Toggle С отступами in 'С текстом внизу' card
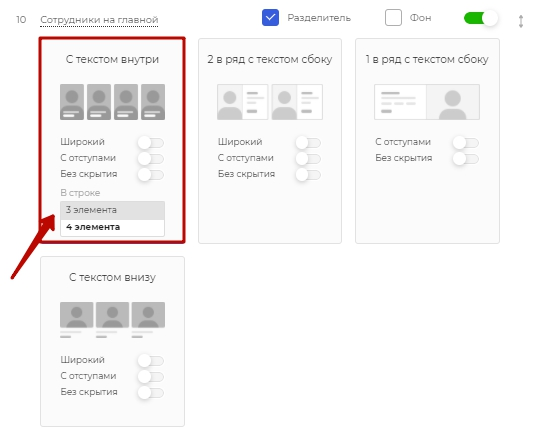The height and width of the screenshot is (431, 535). click(151, 376)
